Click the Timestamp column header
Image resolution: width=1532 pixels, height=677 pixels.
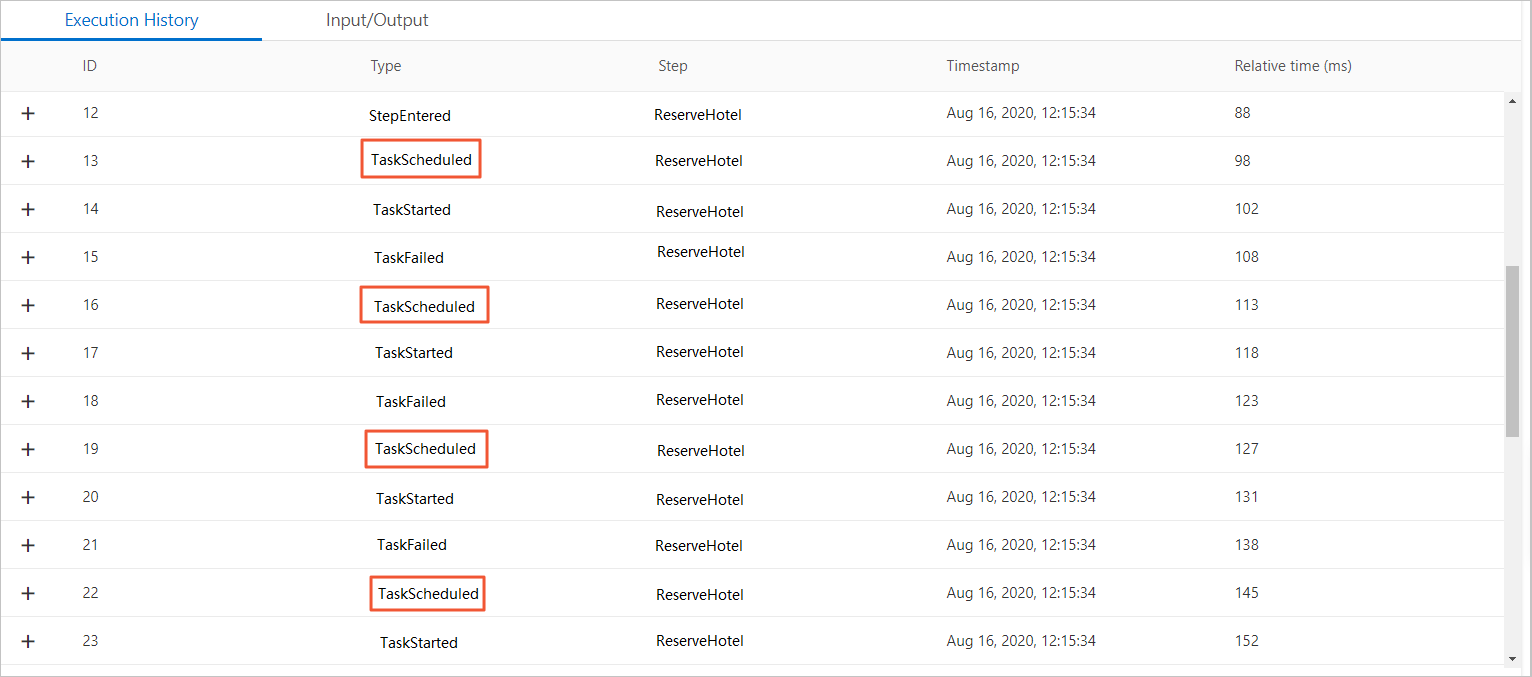pyautogui.click(x=982, y=66)
